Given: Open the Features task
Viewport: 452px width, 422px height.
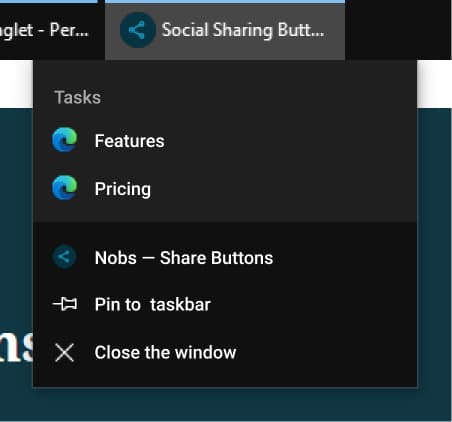Looking at the screenshot, I should pyautogui.click(x=225, y=140).
